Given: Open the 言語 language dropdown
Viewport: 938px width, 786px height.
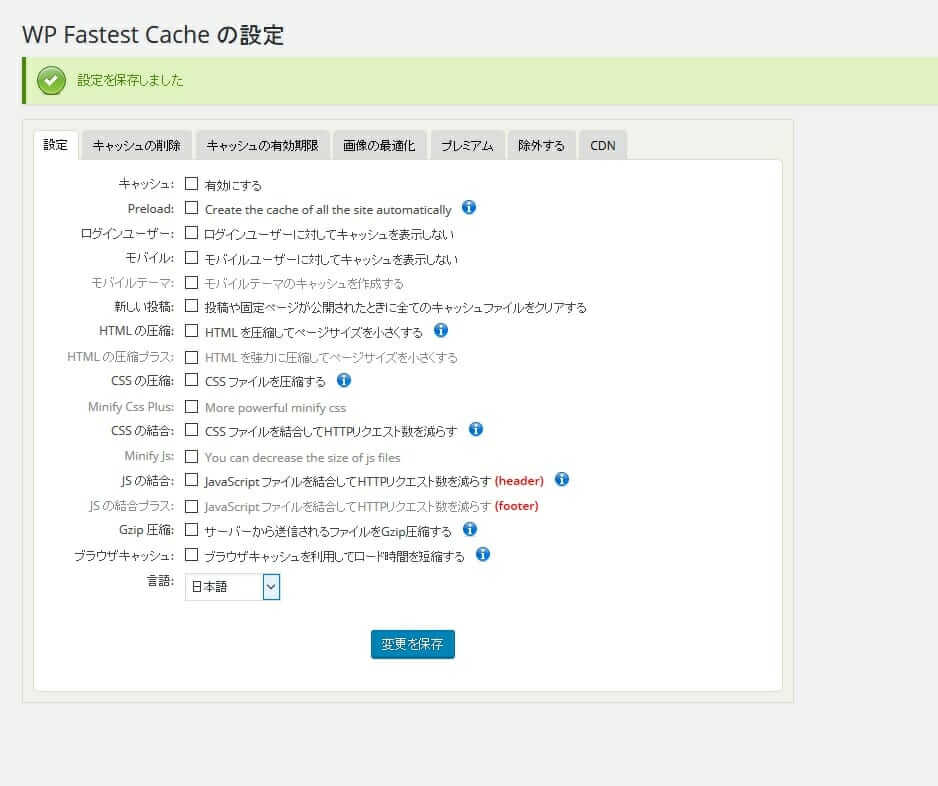Looking at the screenshot, I should (x=232, y=587).
